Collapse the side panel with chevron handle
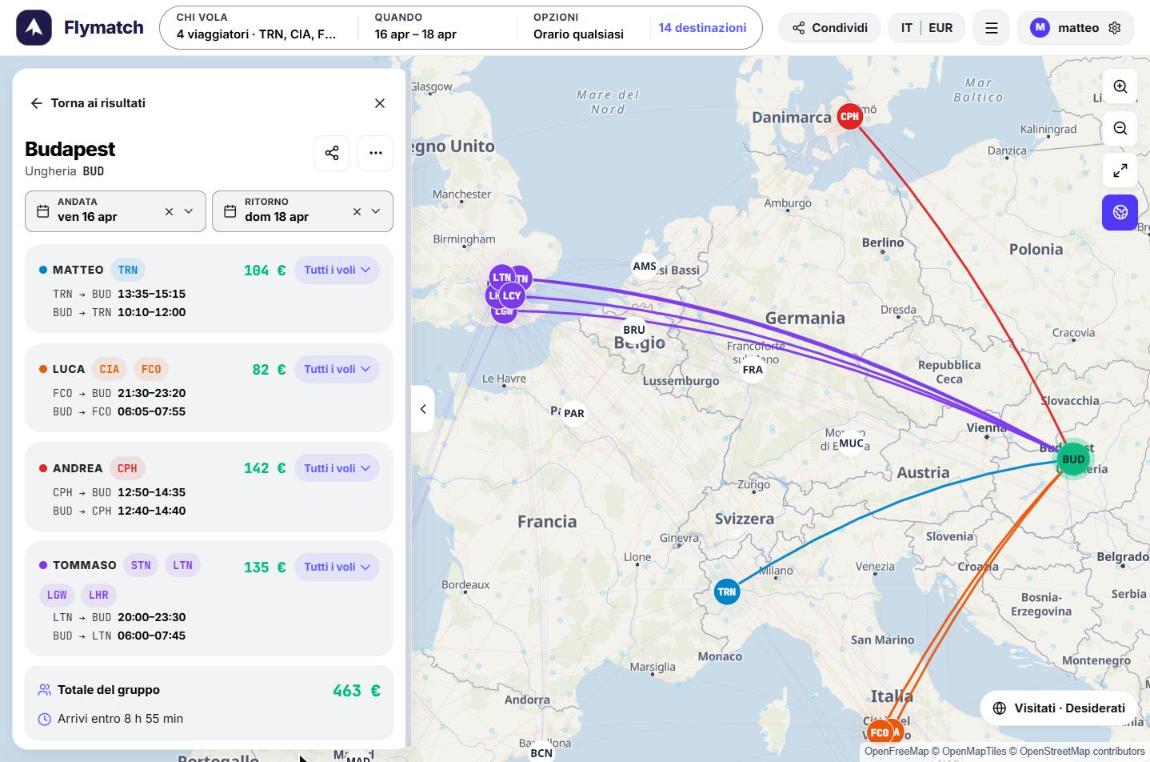1150x762 pixels. point(422,409)
